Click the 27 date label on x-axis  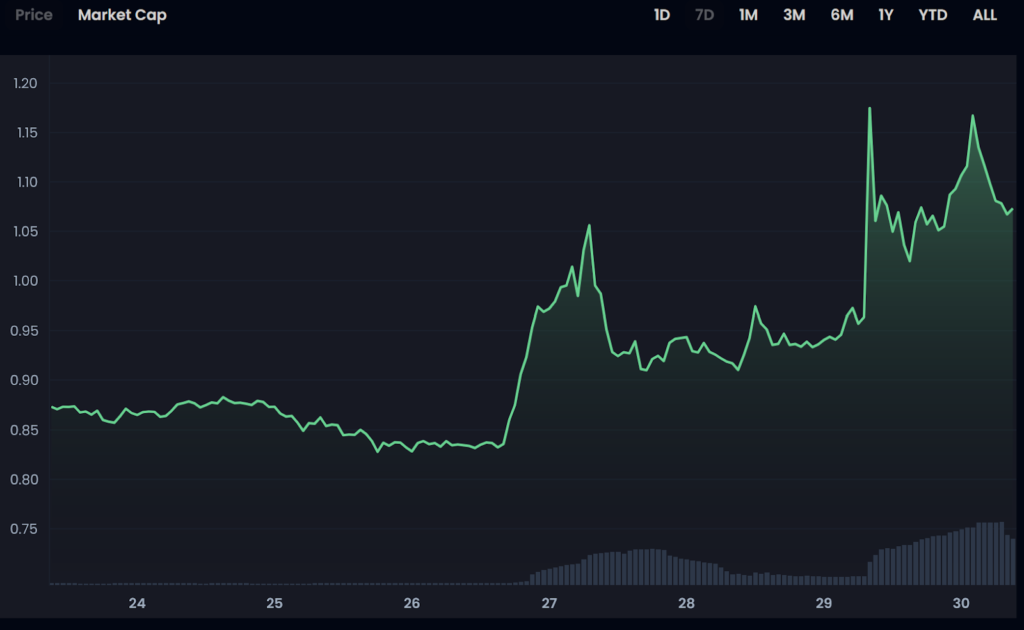(x=549, y=603)
